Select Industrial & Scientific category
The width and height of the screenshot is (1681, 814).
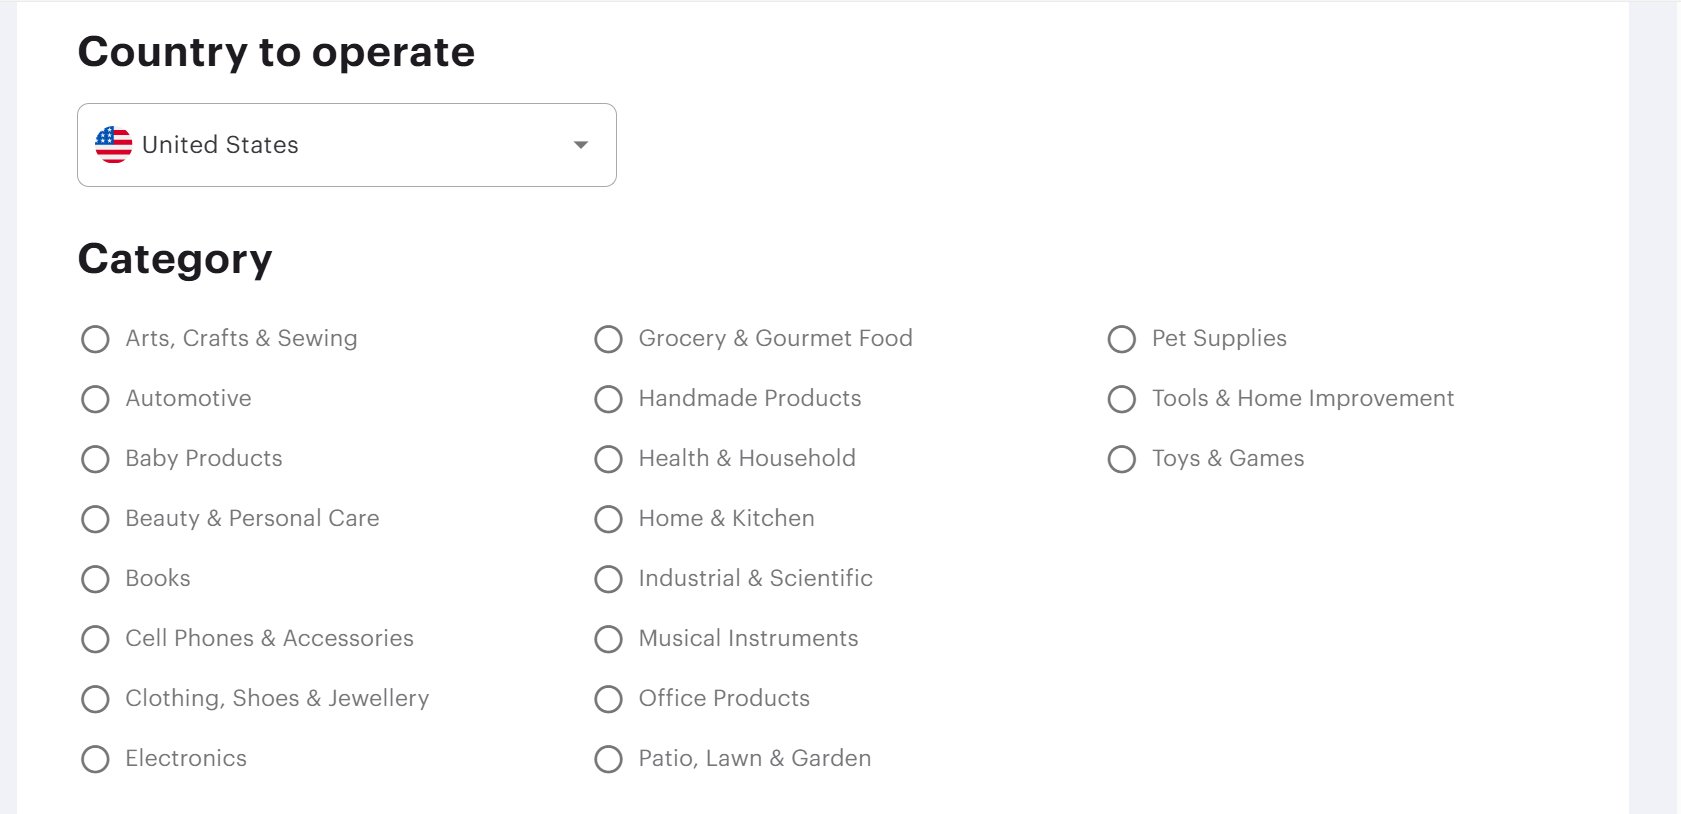(x=608, y=579)
